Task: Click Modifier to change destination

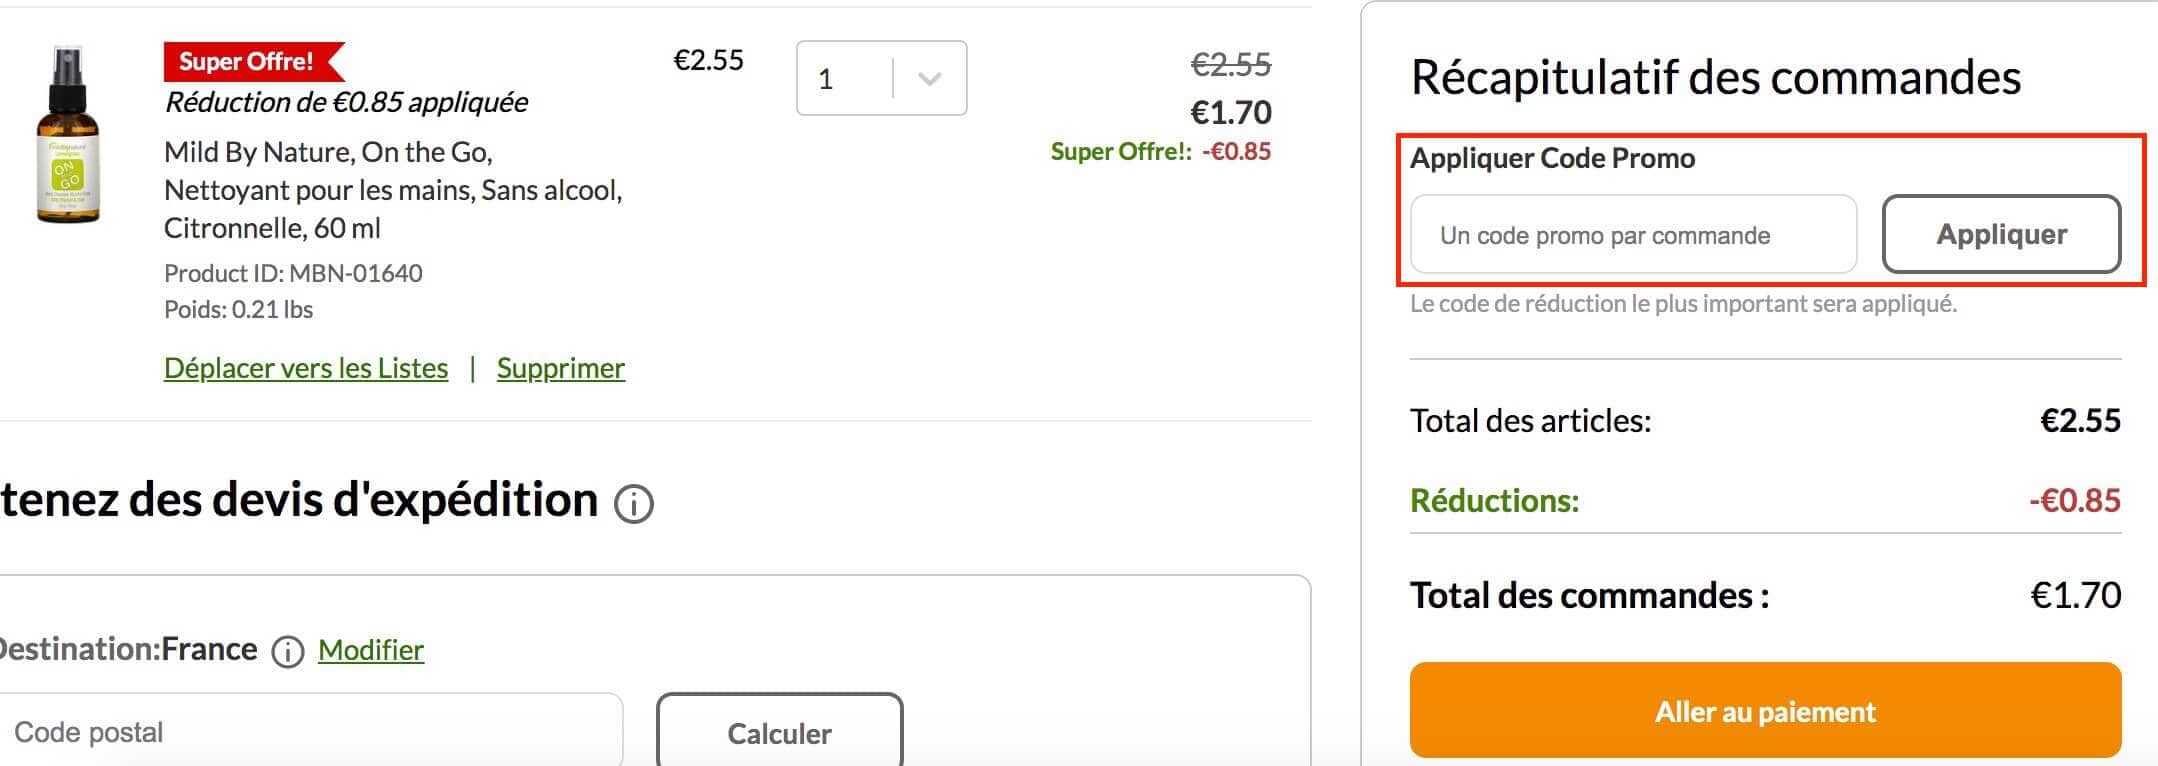Action: [x=371, y=650]
